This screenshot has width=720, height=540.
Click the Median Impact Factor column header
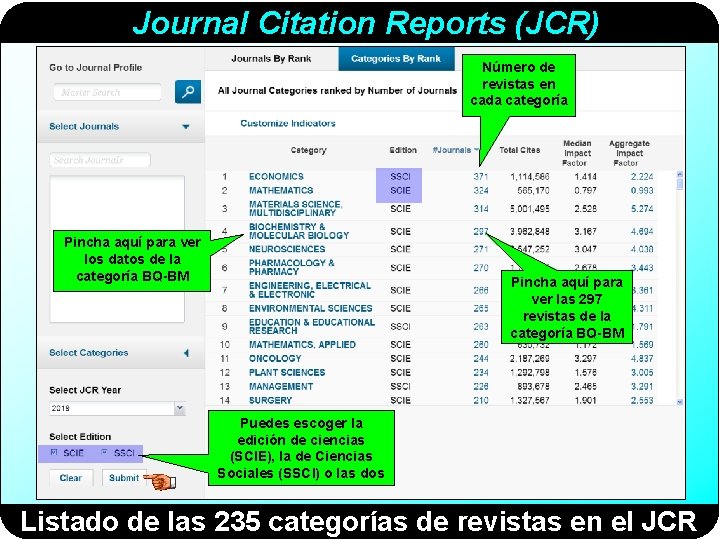[x=577, y=153]
